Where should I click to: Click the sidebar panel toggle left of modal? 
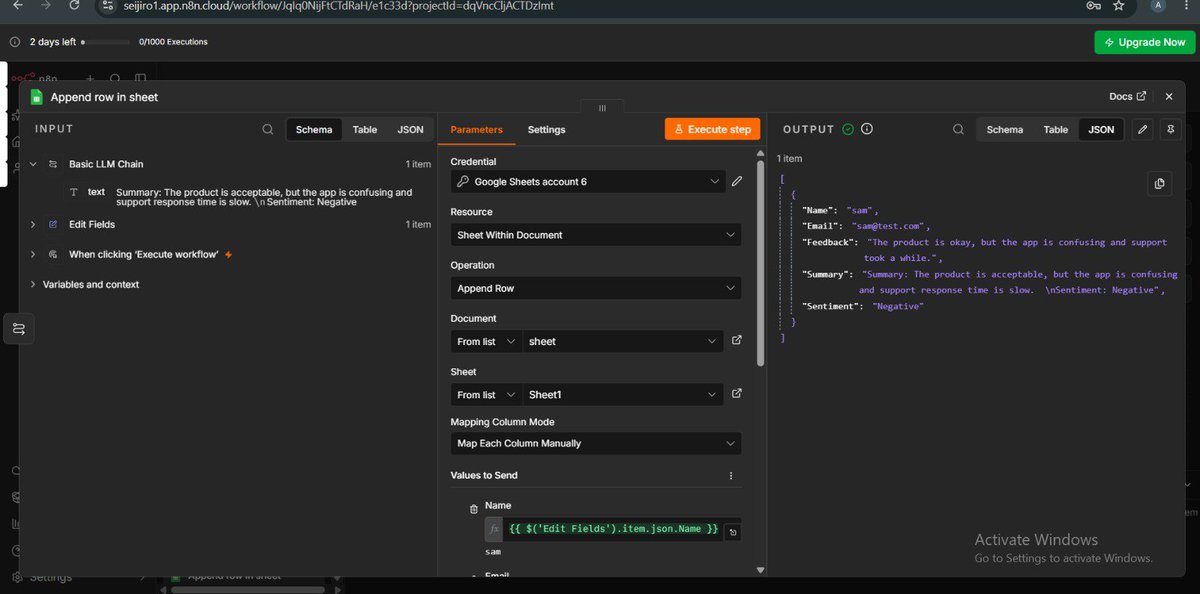coord(18,329)
